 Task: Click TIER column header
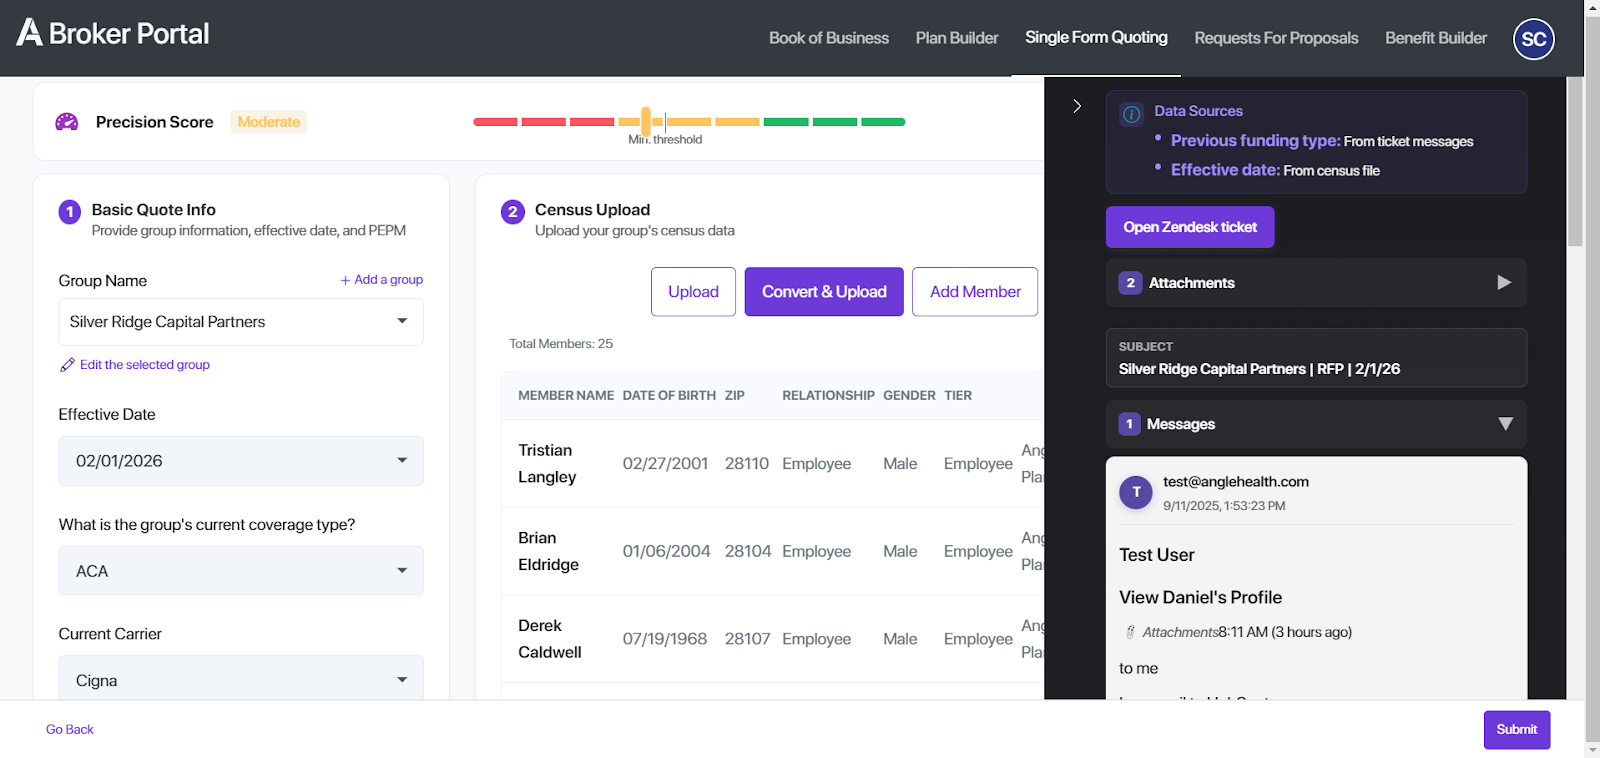coord(958,396)
